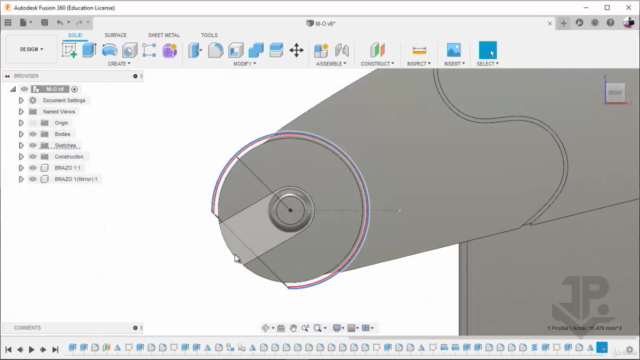
Task: Expand the Document Settings node
Action: 21,100
